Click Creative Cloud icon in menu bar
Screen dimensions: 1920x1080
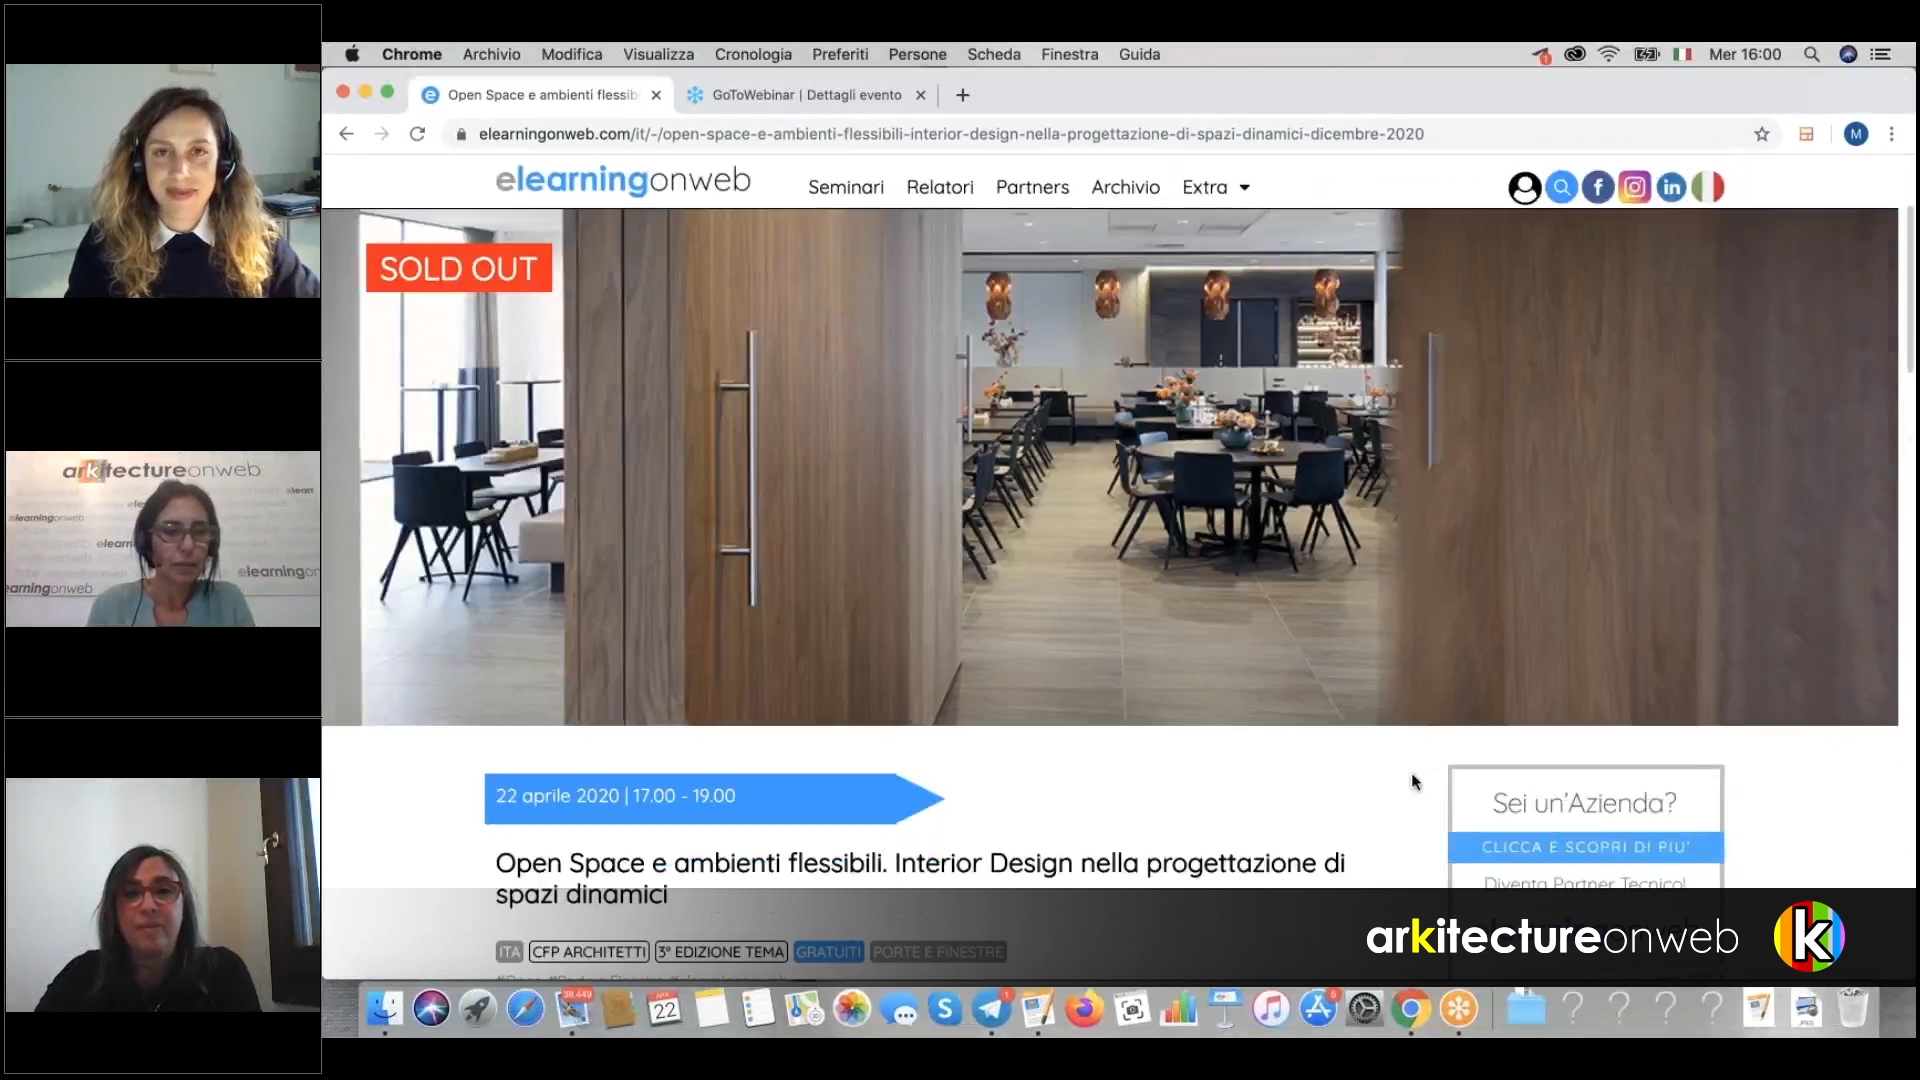(1575, 55)
